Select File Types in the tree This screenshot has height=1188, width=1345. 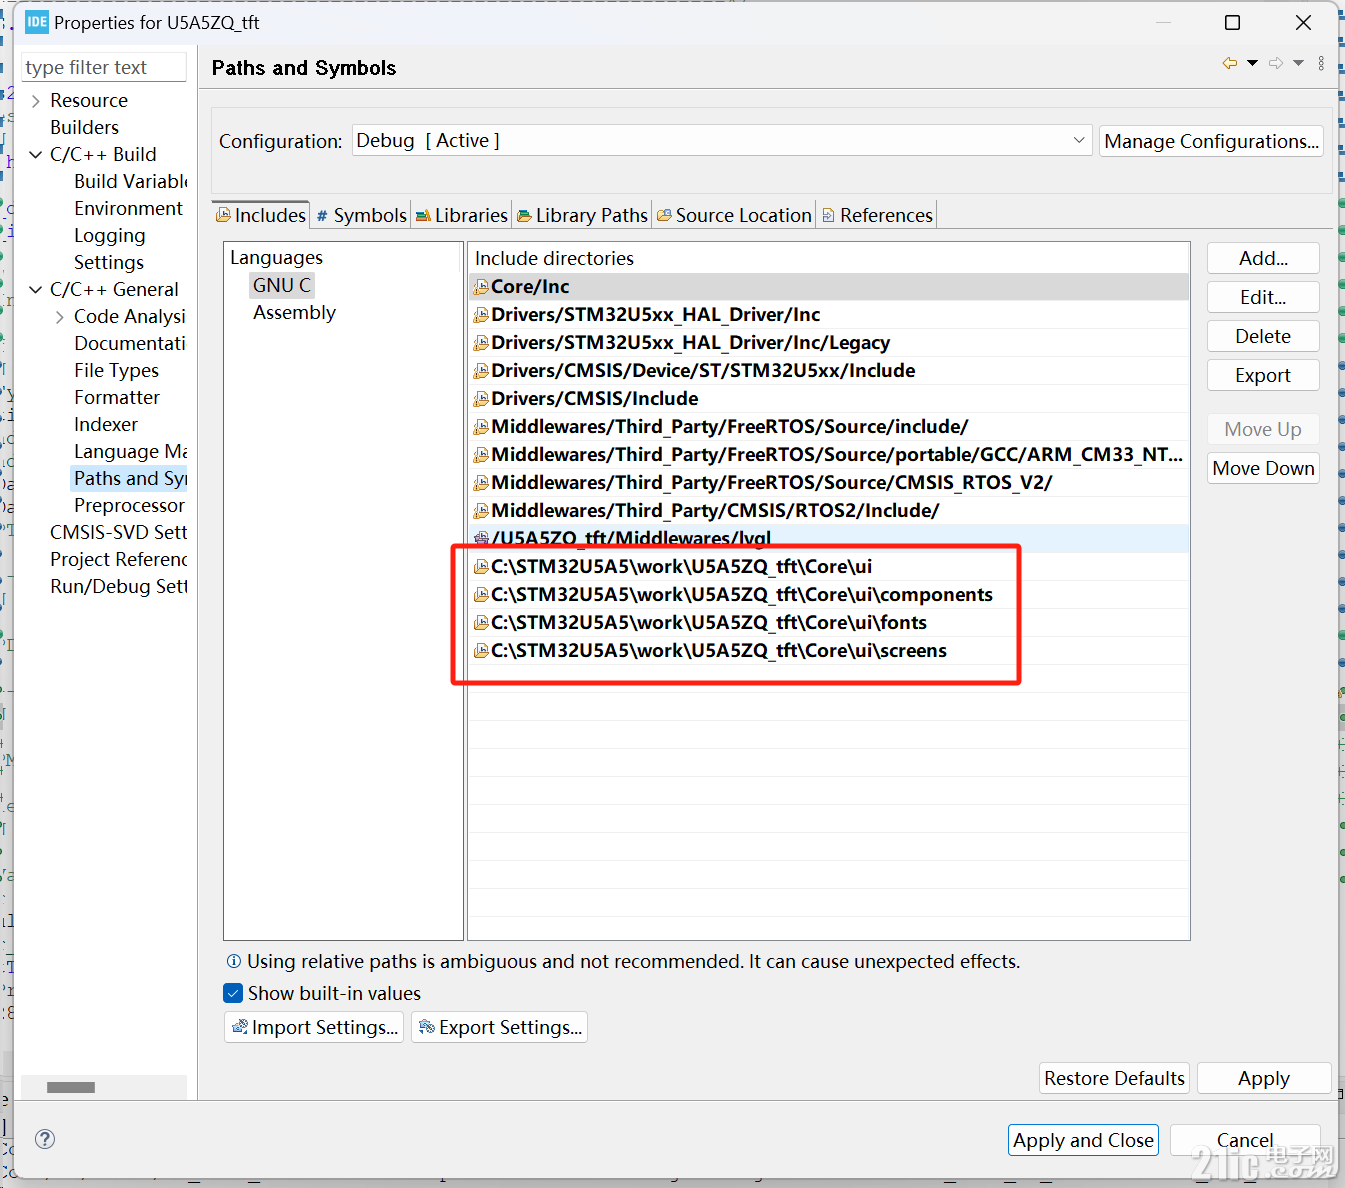116,371
